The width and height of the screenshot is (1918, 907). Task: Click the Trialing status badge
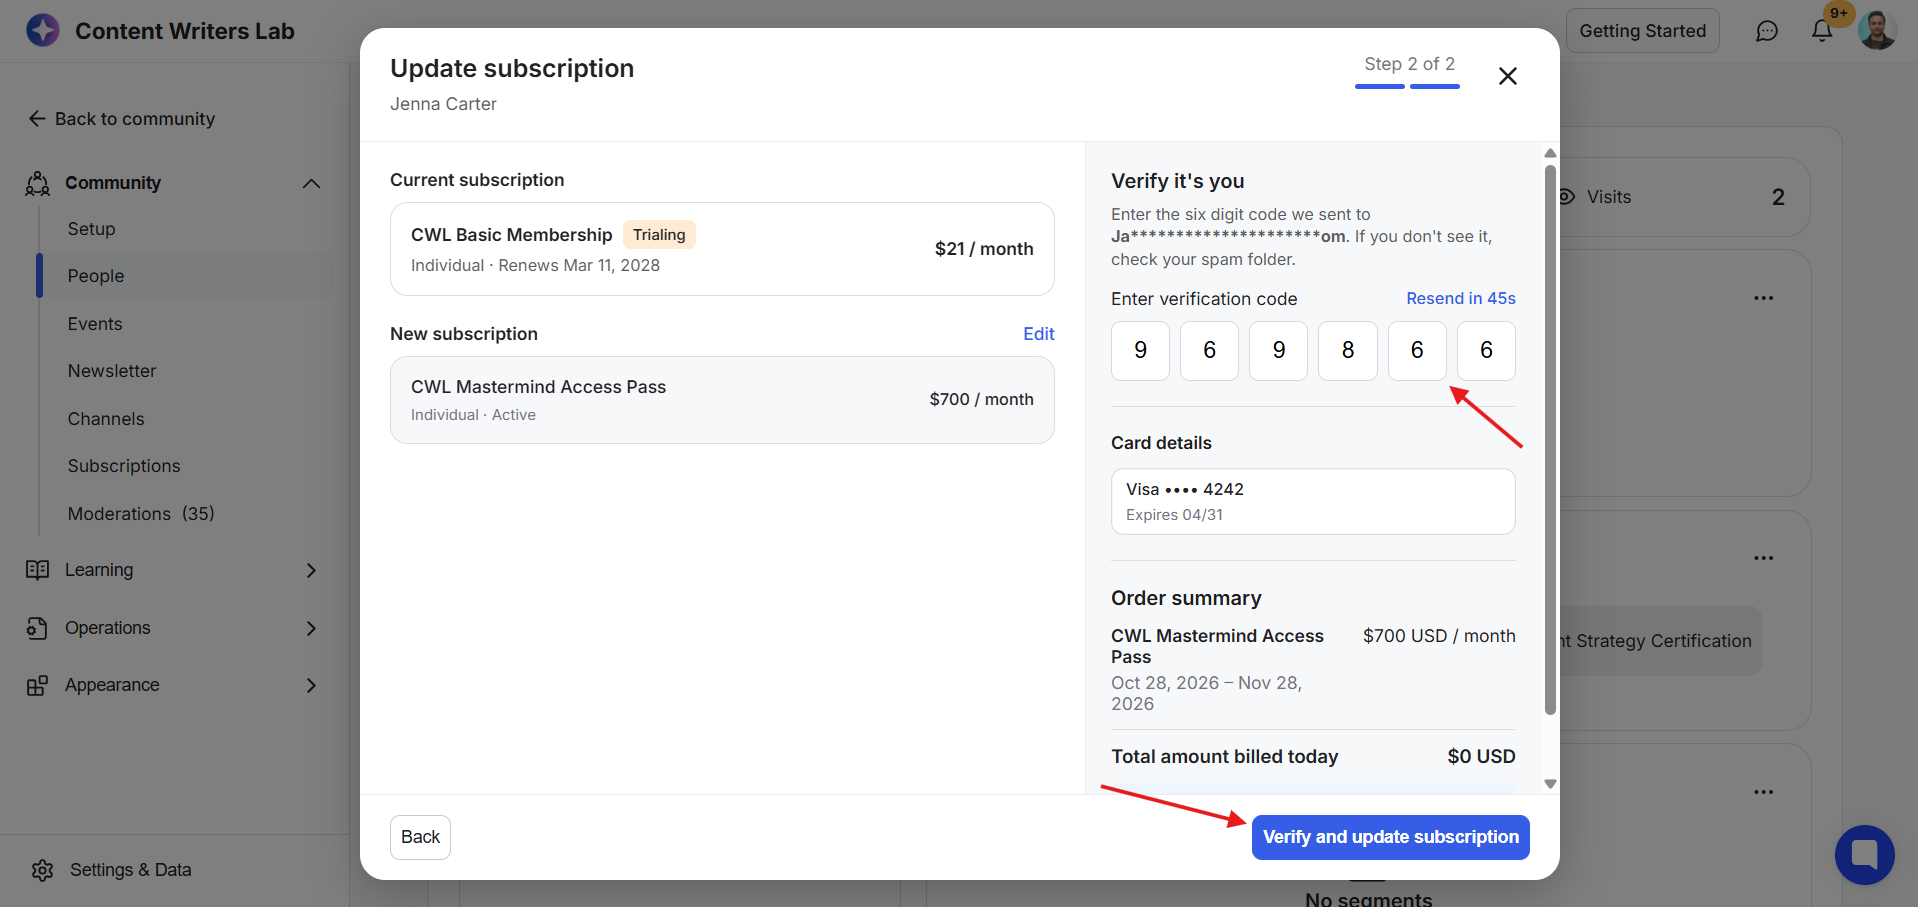(x=659, y=235)
